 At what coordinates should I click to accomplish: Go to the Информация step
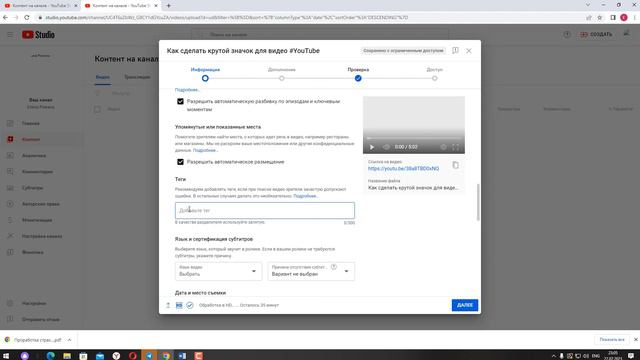[x=205, y=74]
